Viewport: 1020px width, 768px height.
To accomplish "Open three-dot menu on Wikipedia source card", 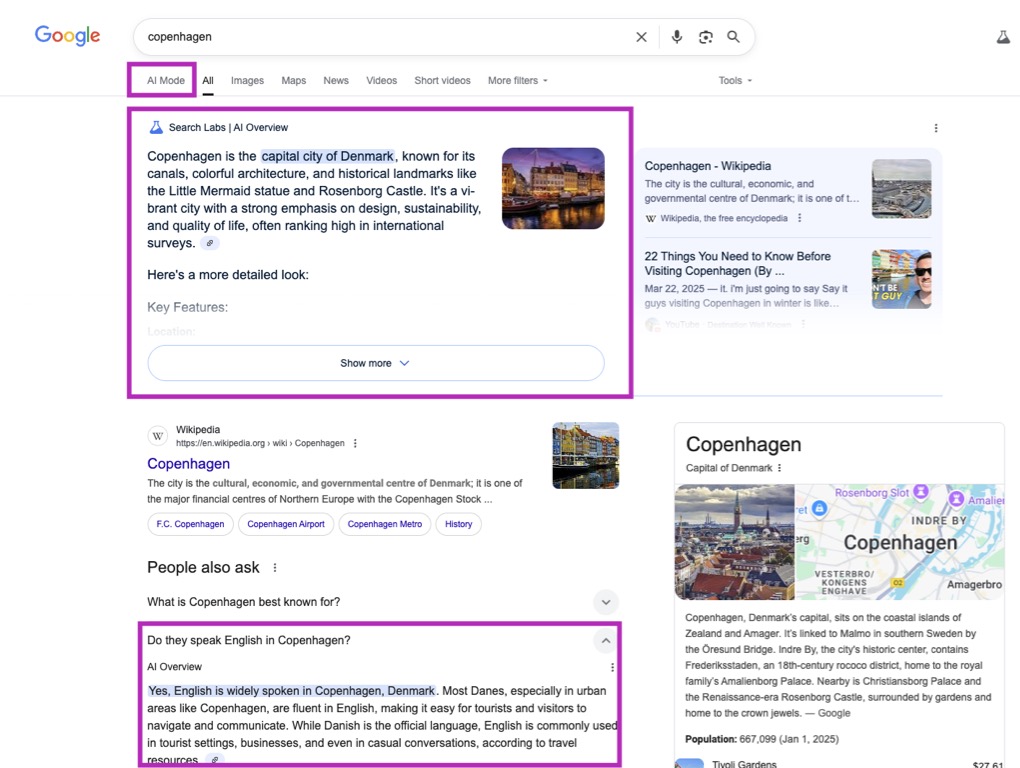I will click(799, 218).
